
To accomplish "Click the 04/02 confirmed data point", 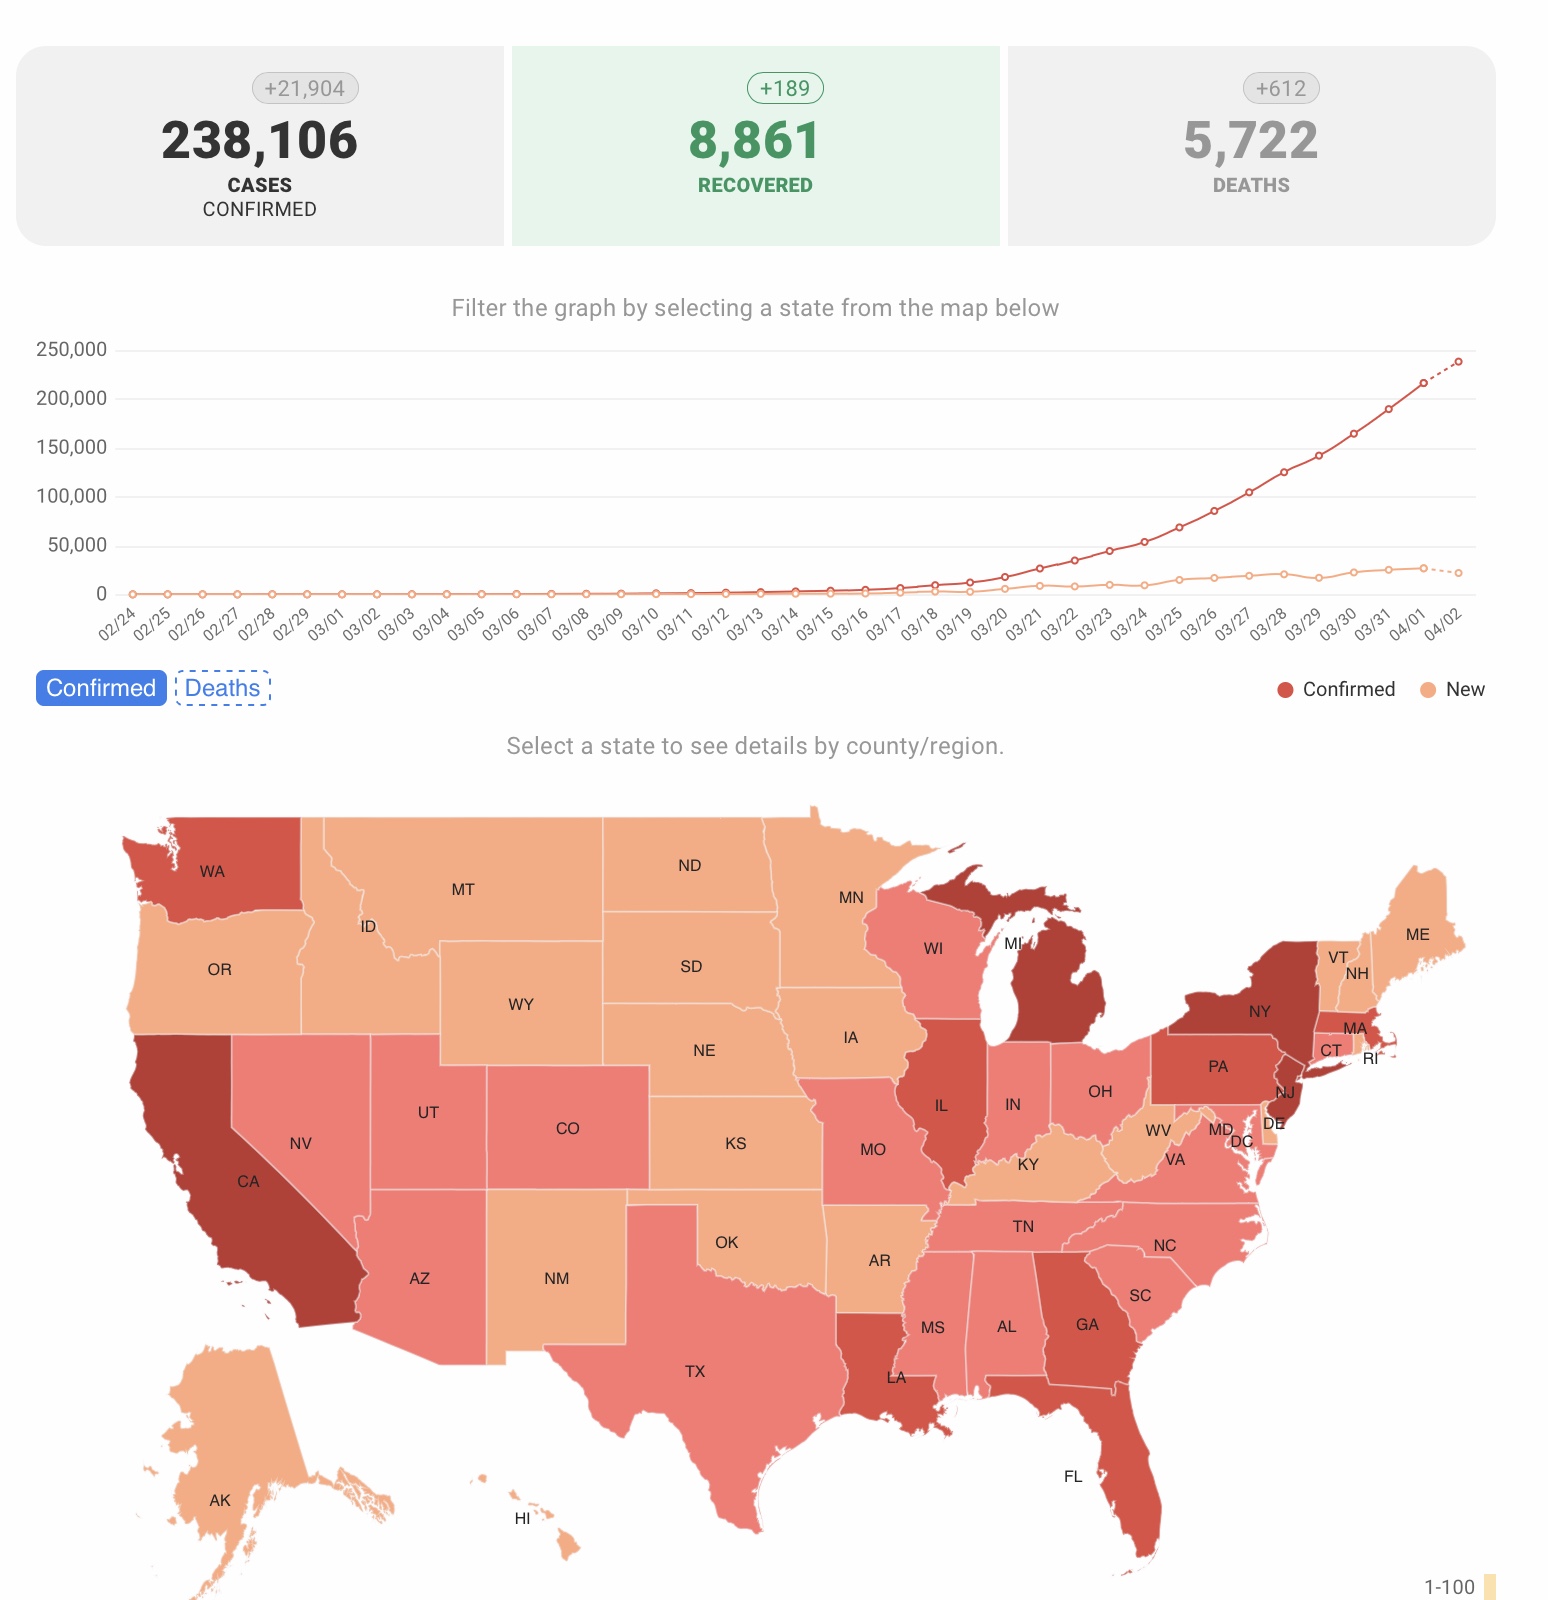I will click(1458, 362).
